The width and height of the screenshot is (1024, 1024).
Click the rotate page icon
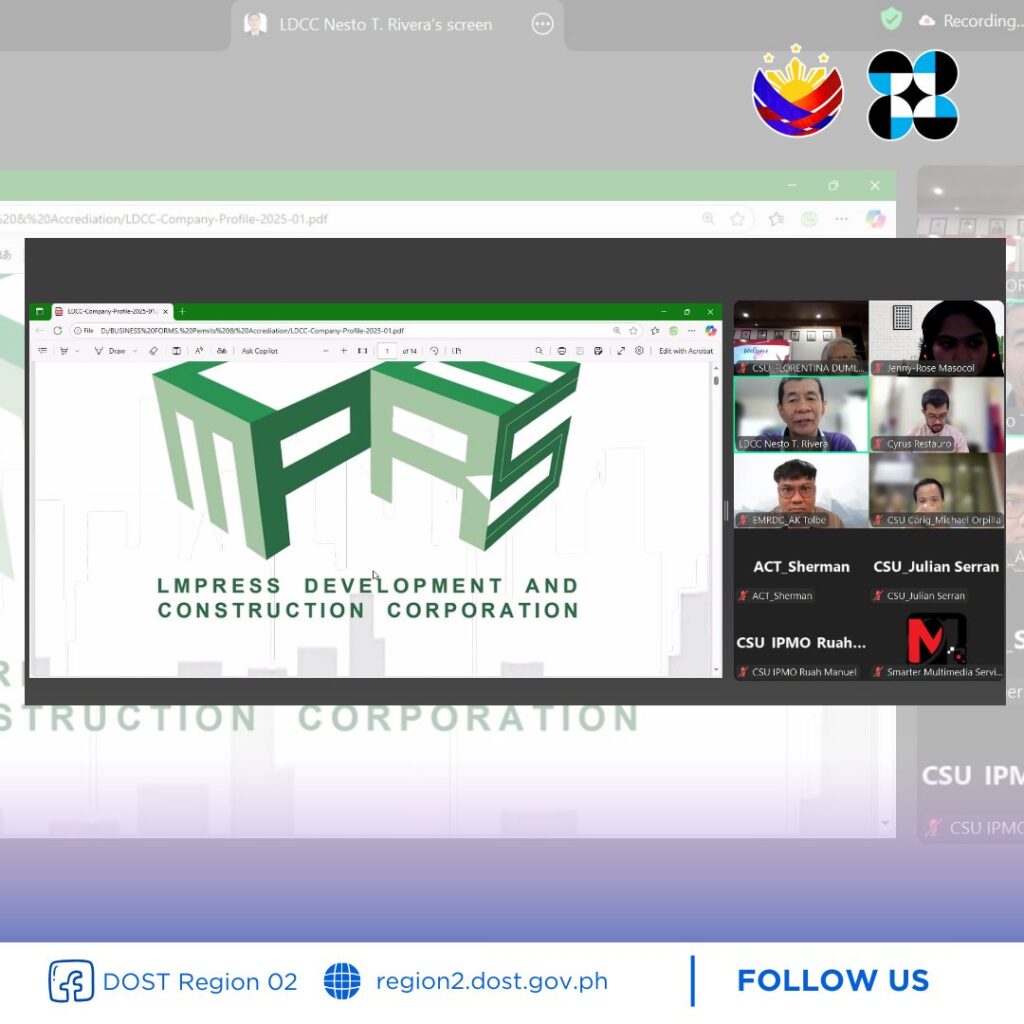pyautogui.click(x=434, y=351)
